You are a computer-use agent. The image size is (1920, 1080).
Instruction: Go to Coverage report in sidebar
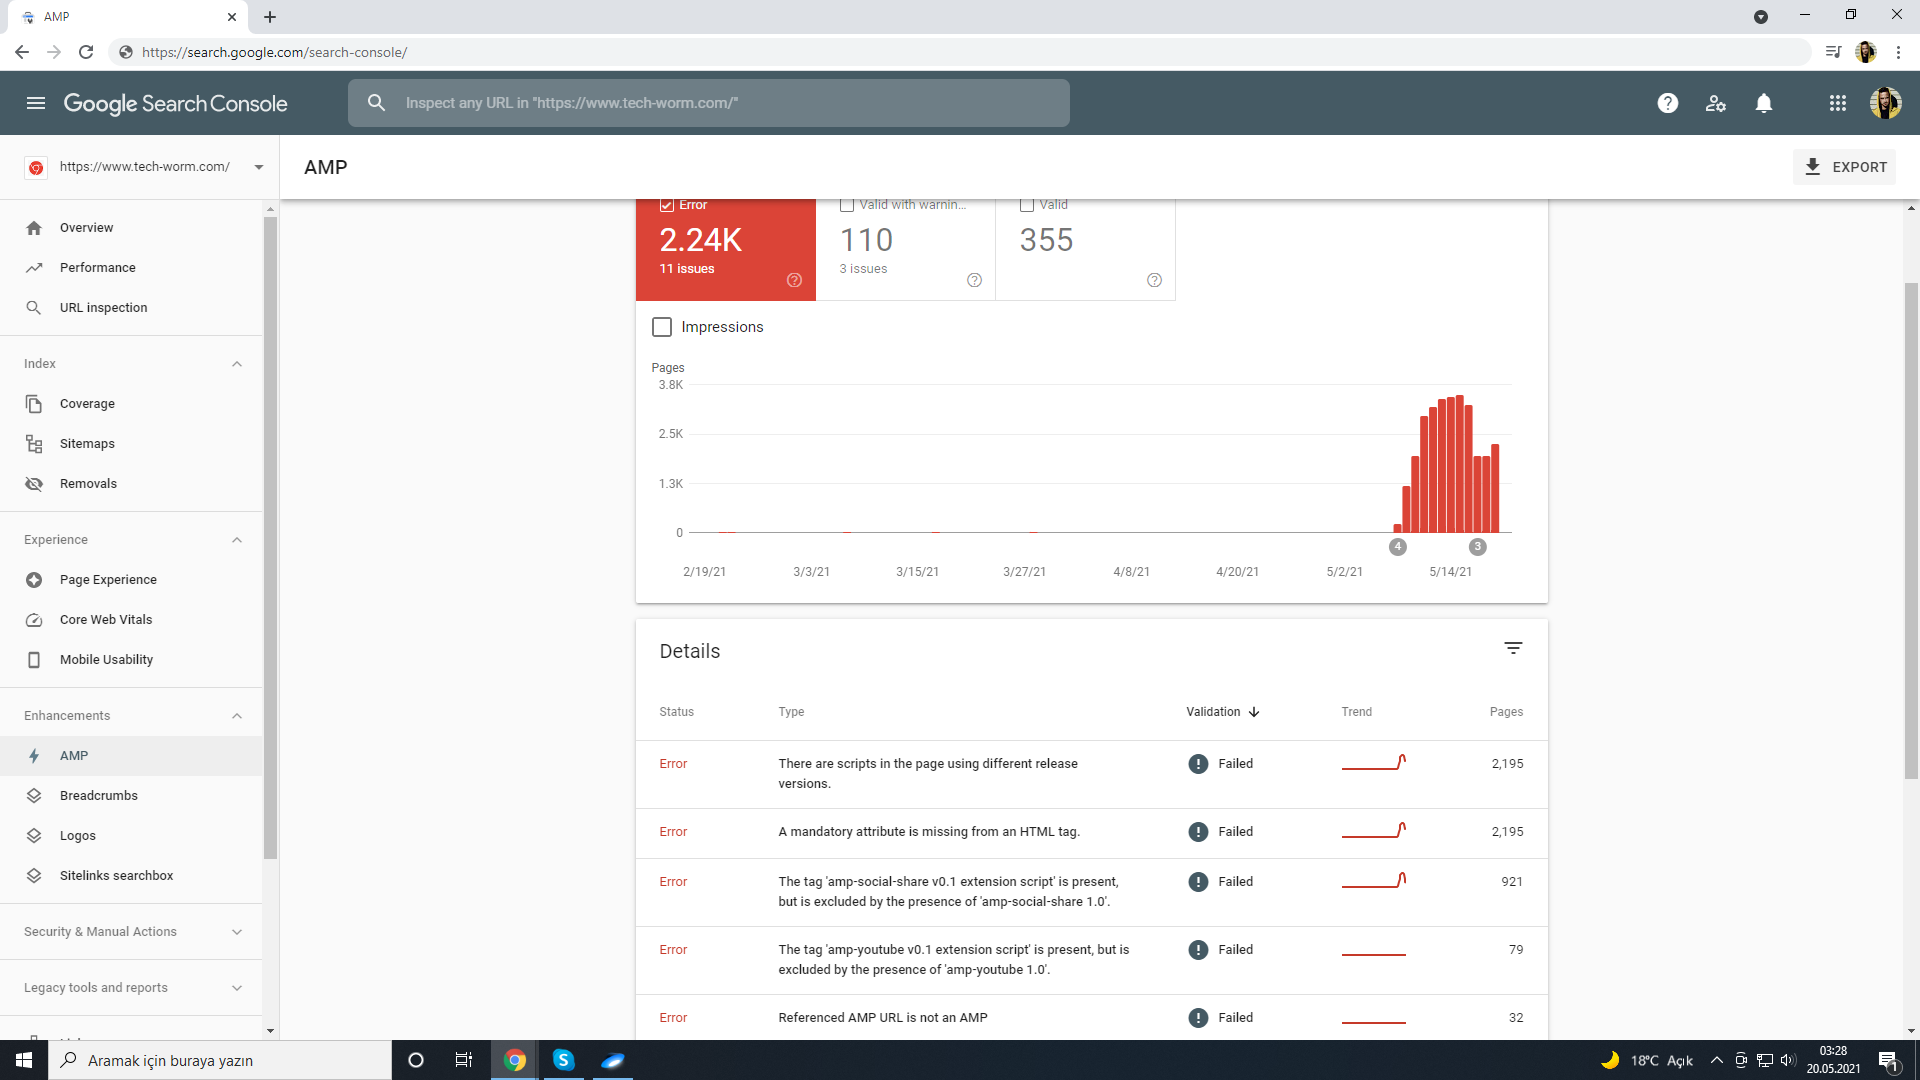coord(87,404)
